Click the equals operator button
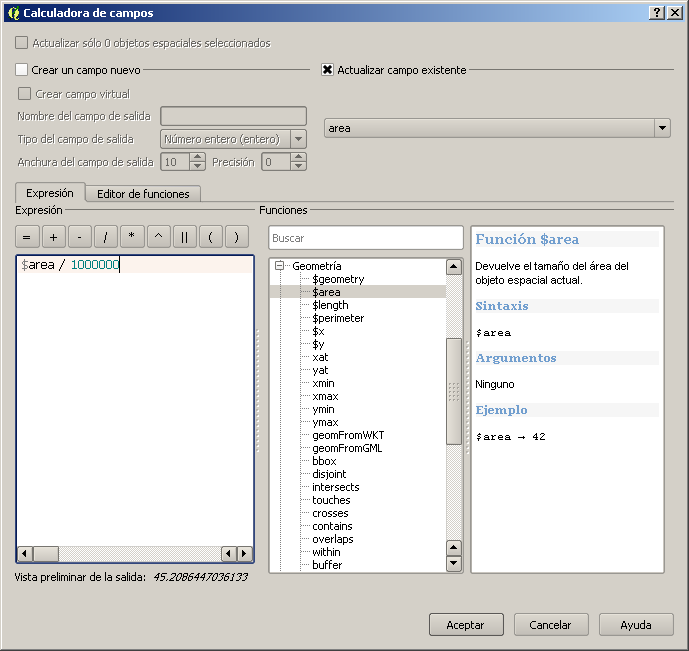Screen dimensions: 689x651 27,237
